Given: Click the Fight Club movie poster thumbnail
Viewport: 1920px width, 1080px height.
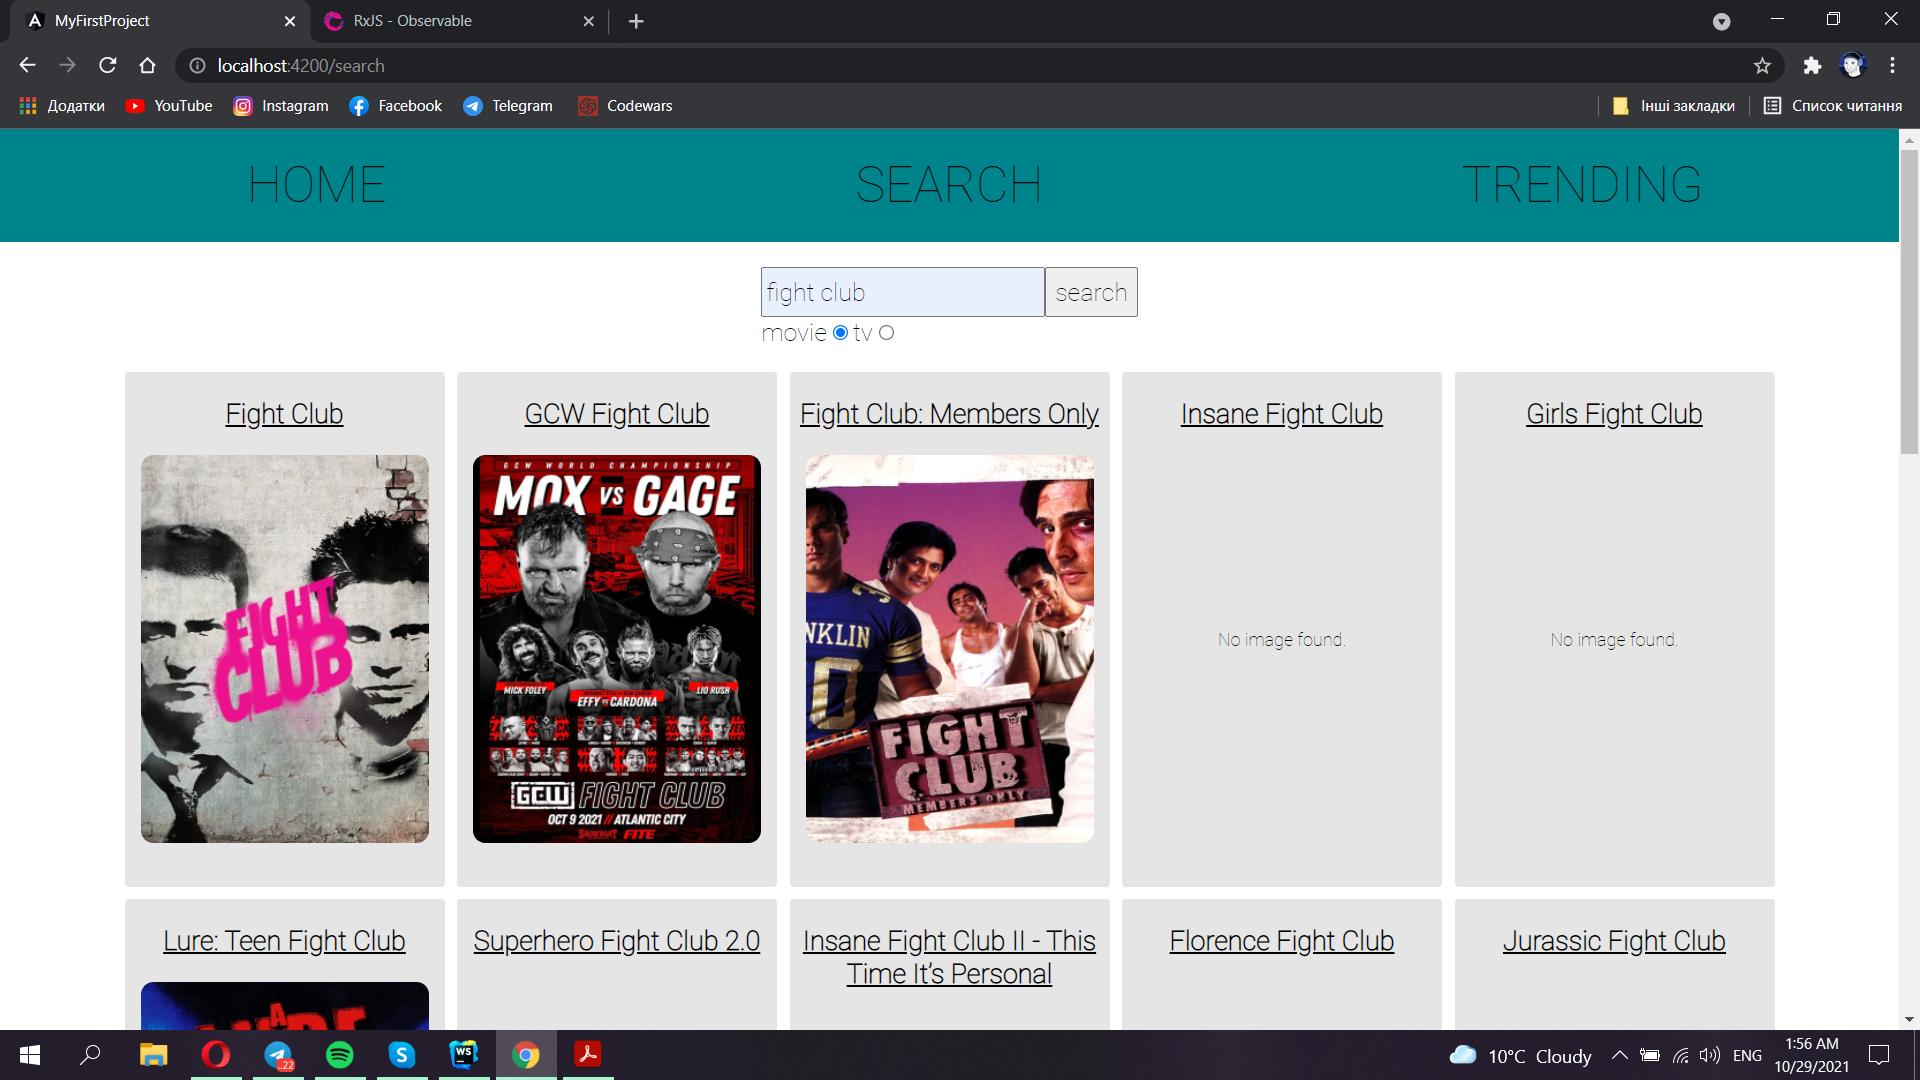Looking at the screenshot, I should pos(285,649).
